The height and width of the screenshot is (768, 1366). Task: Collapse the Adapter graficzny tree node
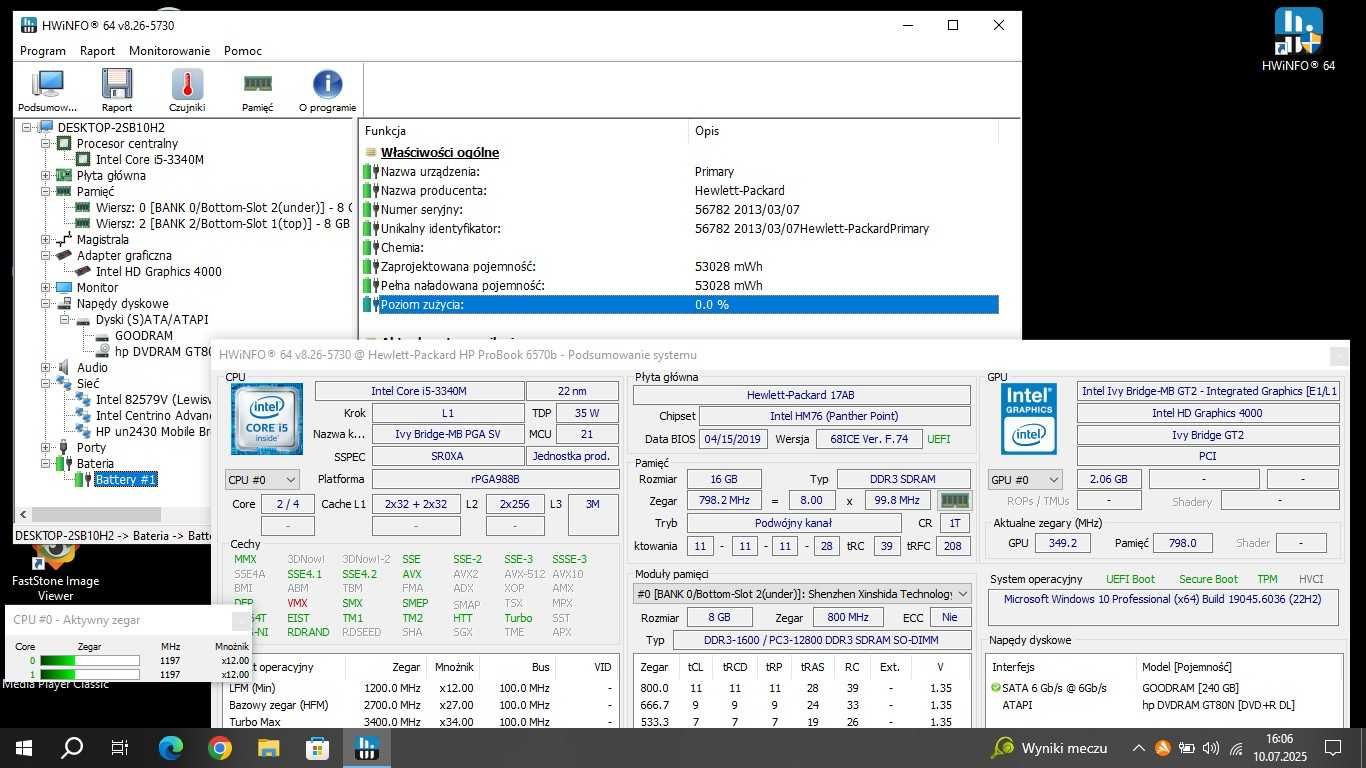point(46,256)
